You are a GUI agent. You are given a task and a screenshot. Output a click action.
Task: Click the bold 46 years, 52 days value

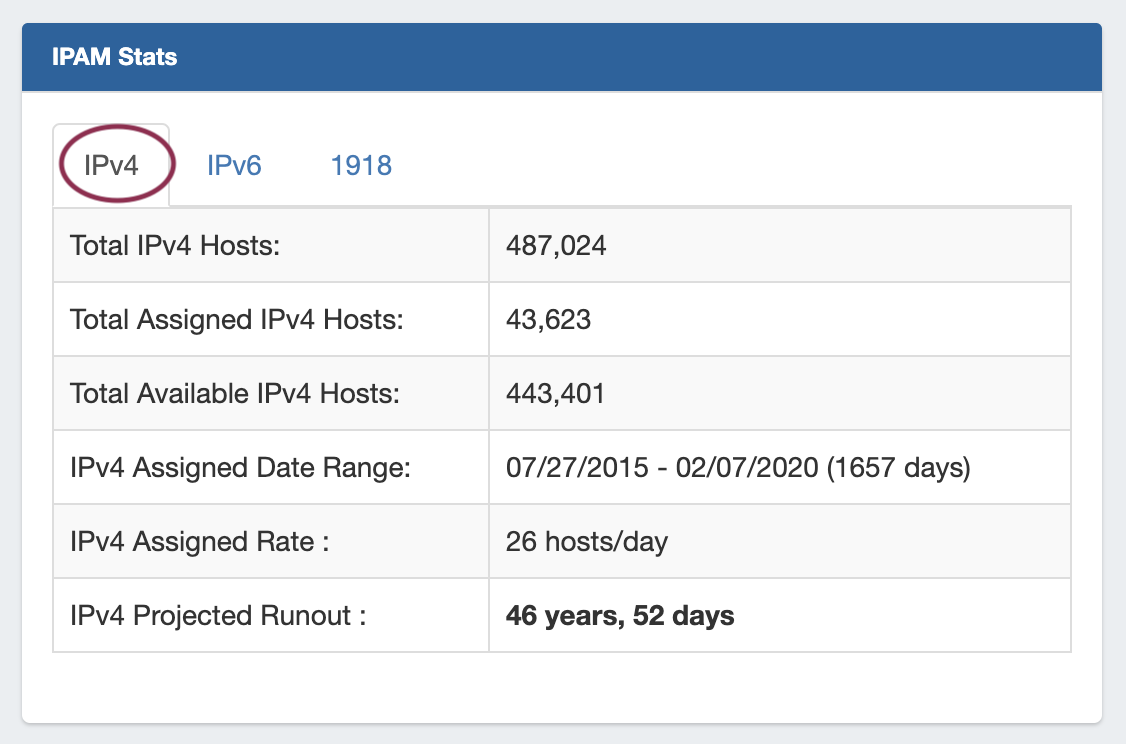[620, 615]
